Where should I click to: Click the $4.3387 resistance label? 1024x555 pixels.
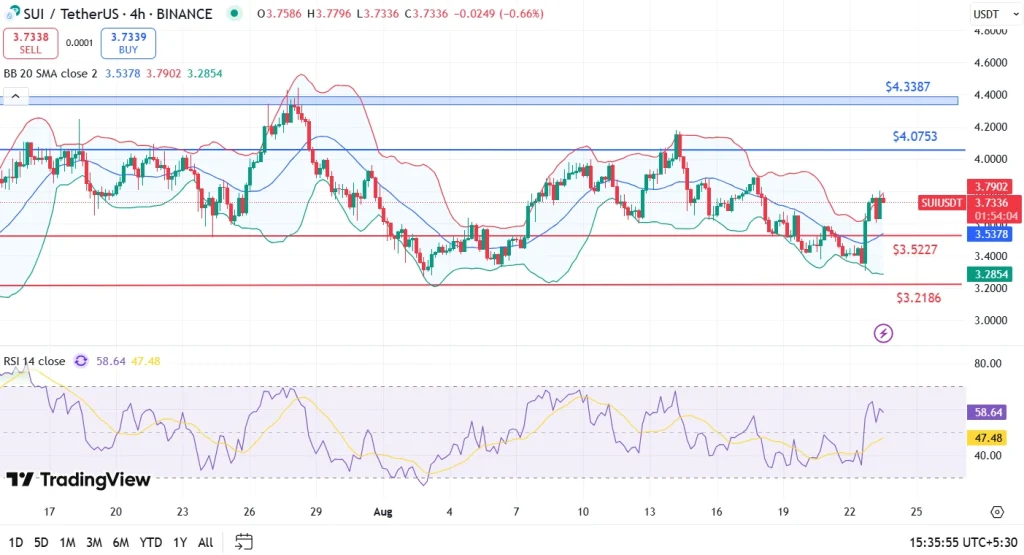908,86
